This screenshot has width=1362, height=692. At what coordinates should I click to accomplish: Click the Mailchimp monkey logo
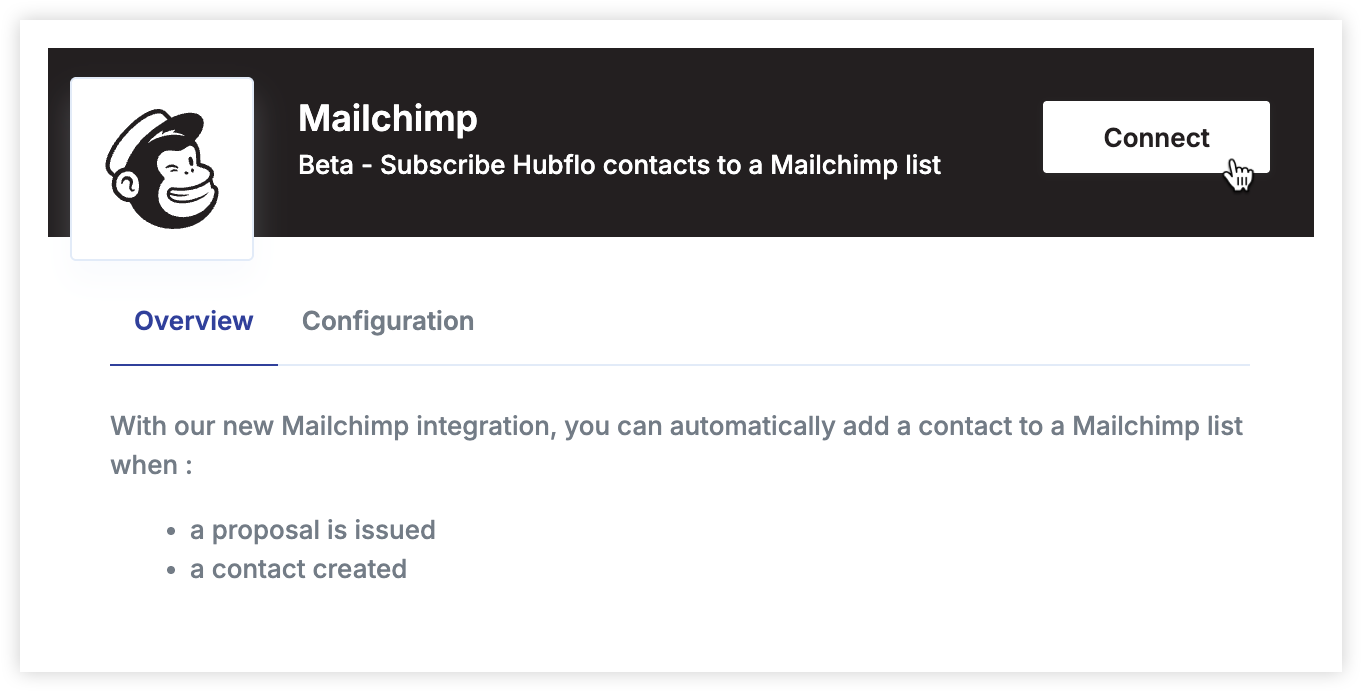click(162, 169)
